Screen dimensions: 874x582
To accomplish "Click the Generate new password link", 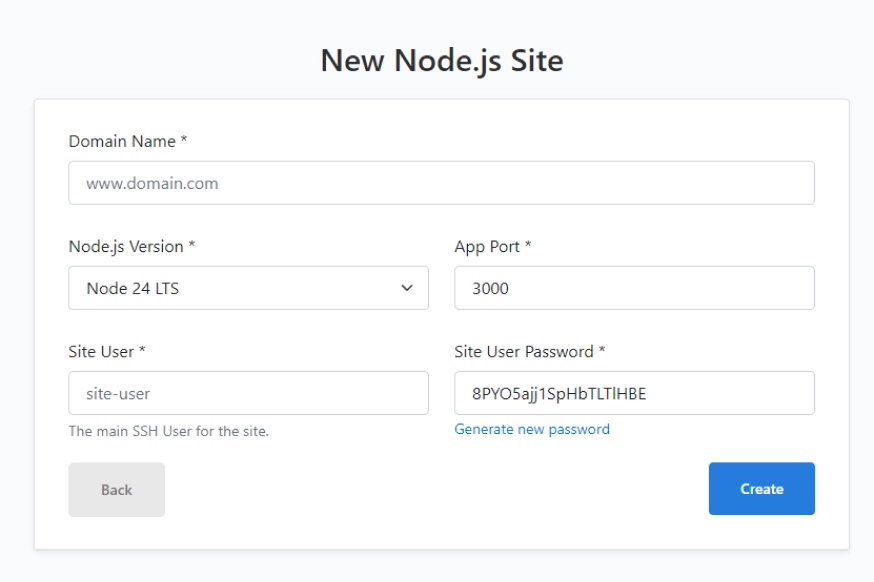I will [x=532, y=429].
